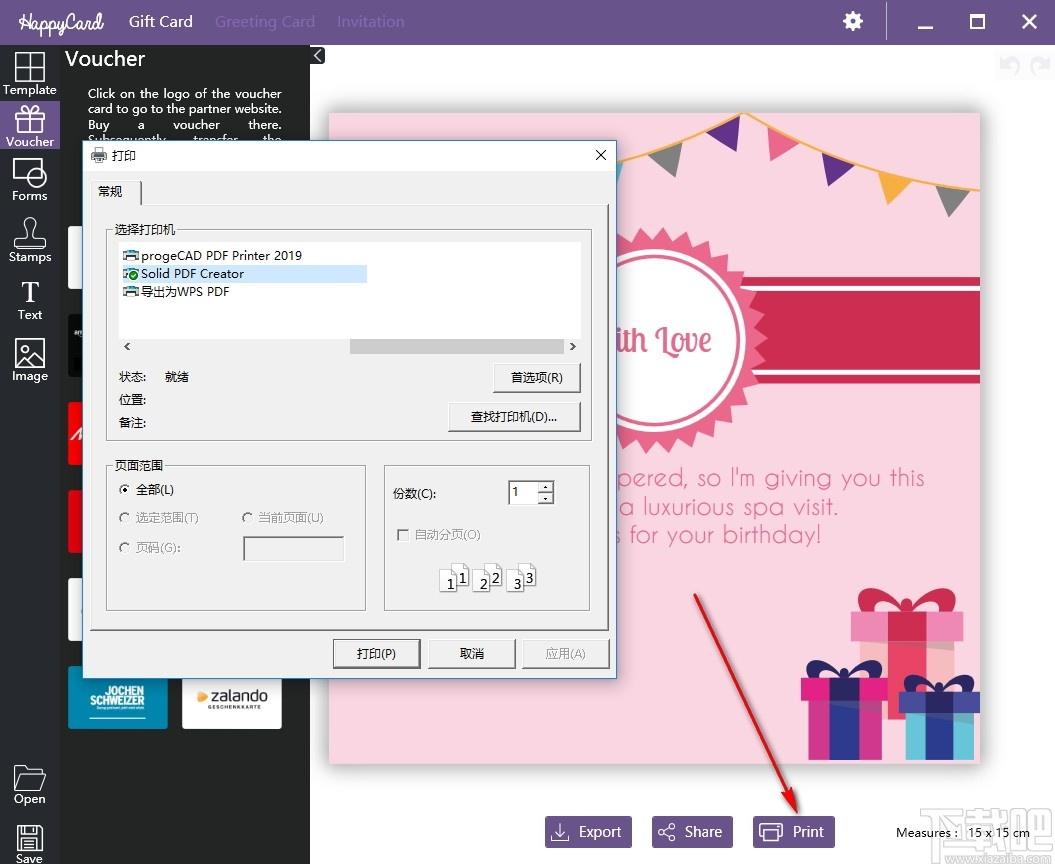
Task: Open the Template panel in the sidebar
Action: click(30, 73)
